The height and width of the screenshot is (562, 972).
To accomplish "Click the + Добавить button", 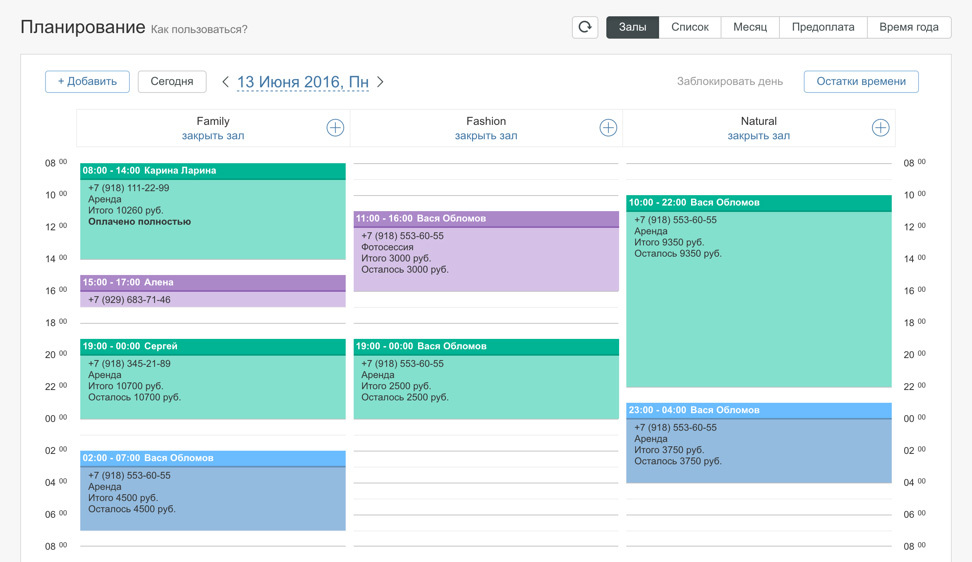I will click(x=87, y=82).
